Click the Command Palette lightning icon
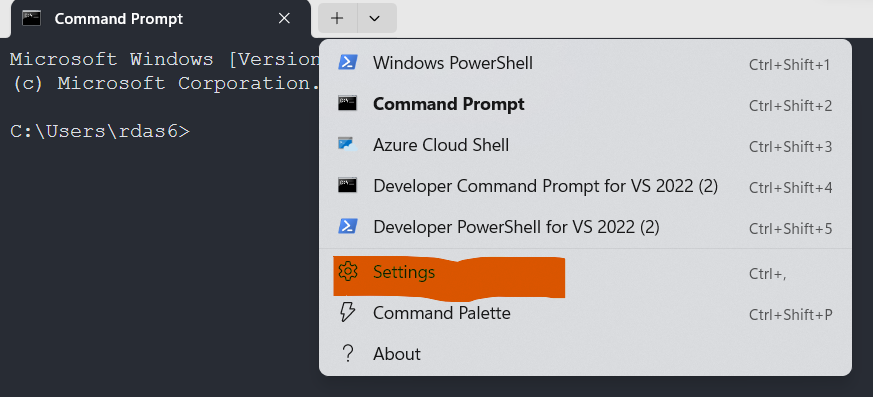The height and width of the screenshot is (397, 873). click(347, 312)
